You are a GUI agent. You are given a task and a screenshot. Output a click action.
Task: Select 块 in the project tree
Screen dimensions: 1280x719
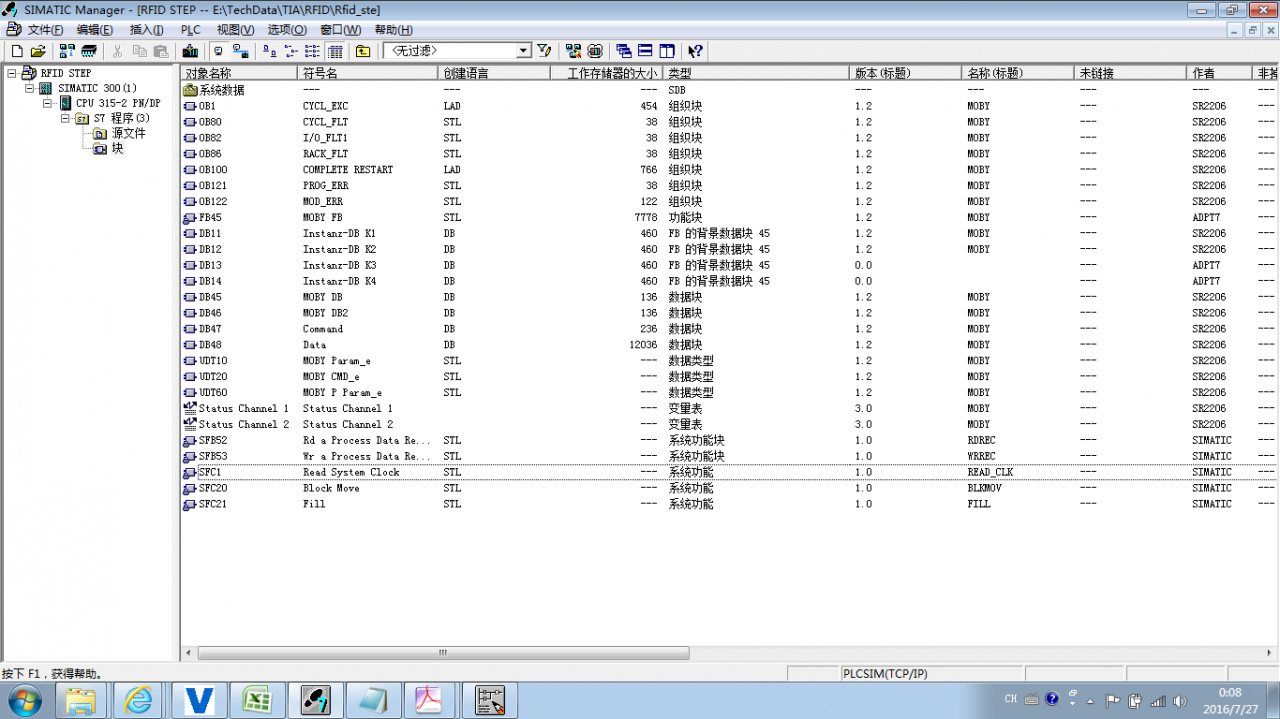coord(118,148)
